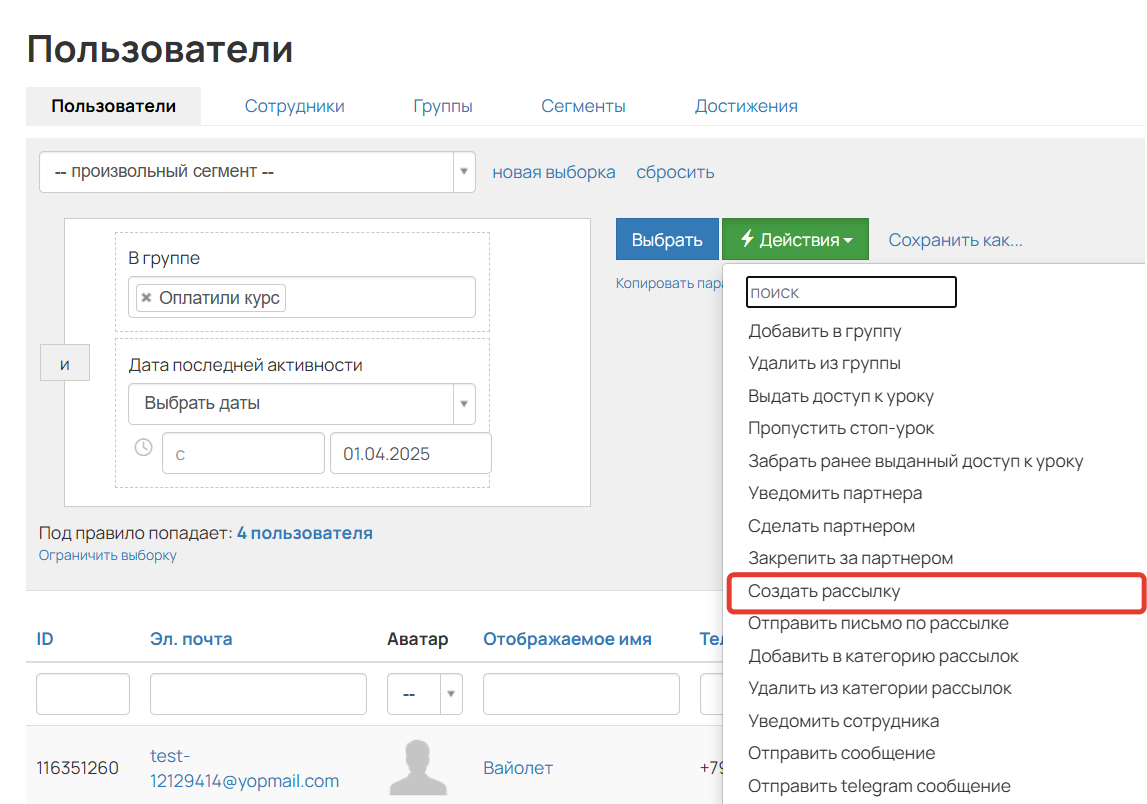
Task: Open the Сегменты tab
Action: pos(583,106)
